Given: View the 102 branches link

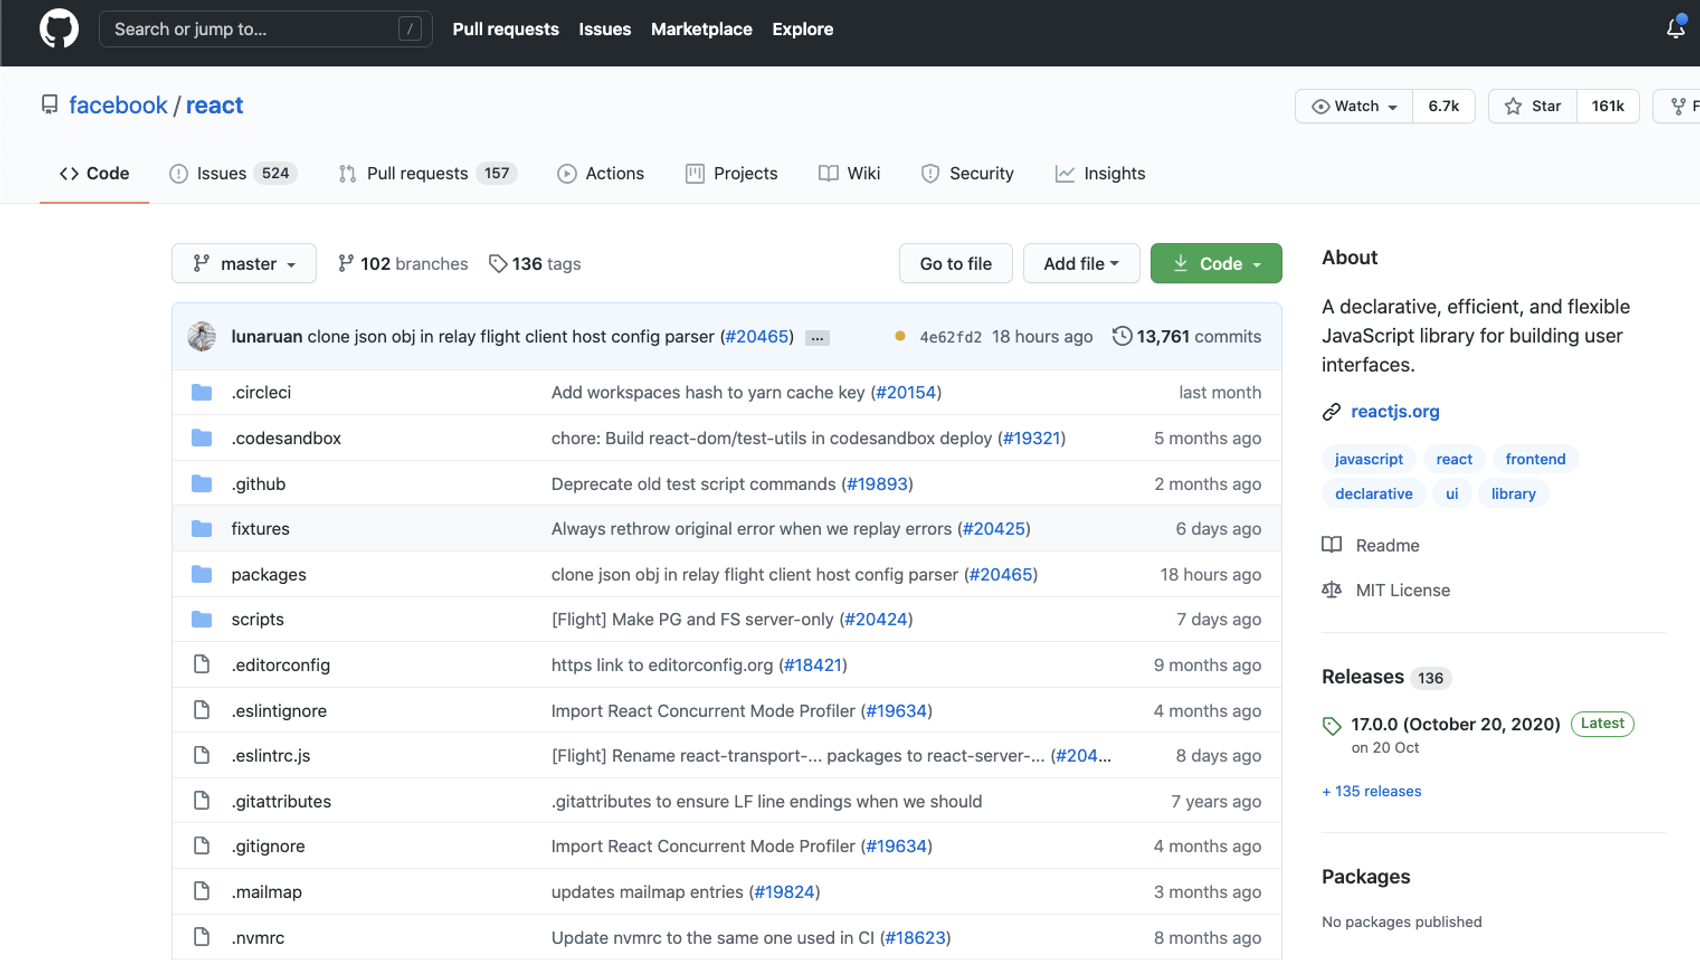Looking at the screenshot, I should coord(403,264).
